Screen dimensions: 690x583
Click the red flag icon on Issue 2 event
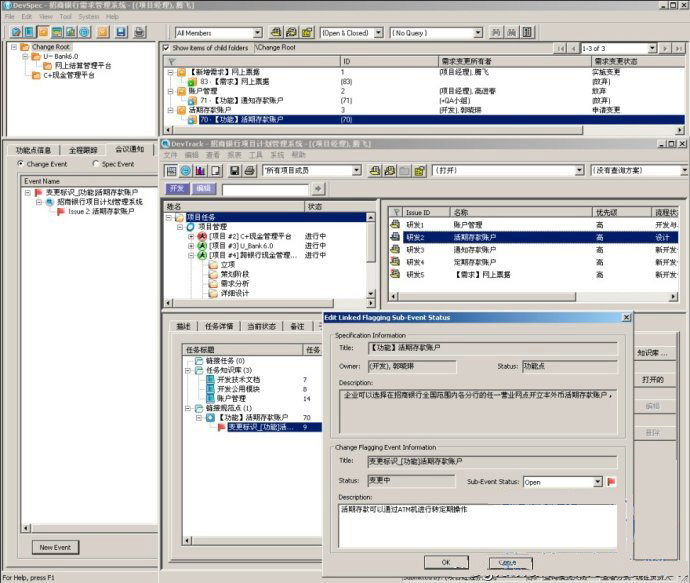tap(61, 212)
